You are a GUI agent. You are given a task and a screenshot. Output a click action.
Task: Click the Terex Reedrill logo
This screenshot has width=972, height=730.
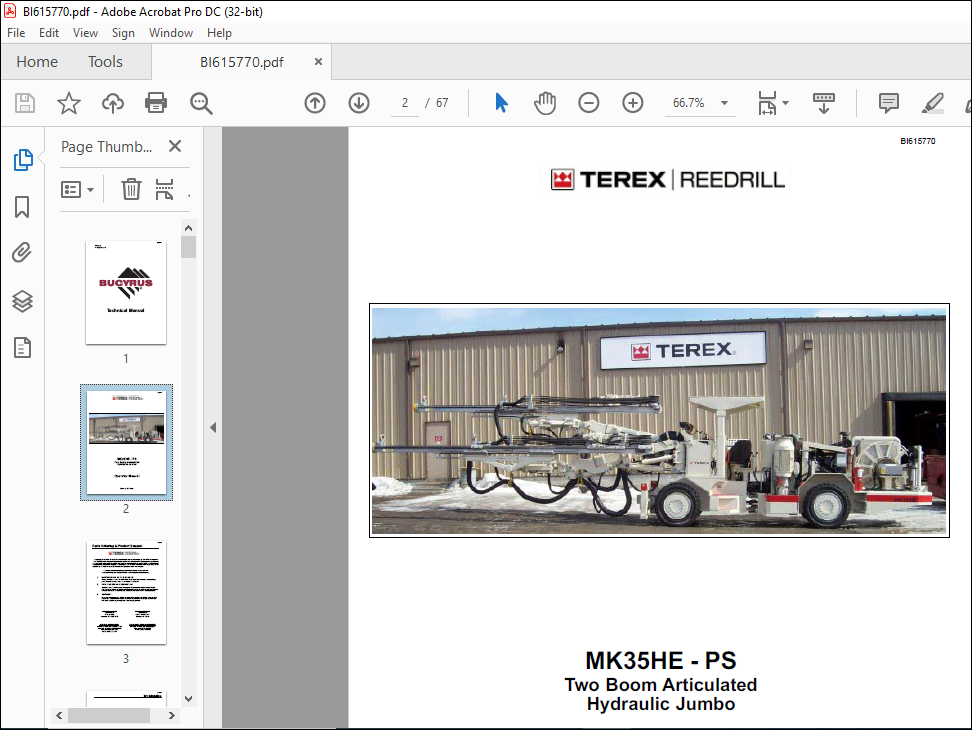coord(668,180)
